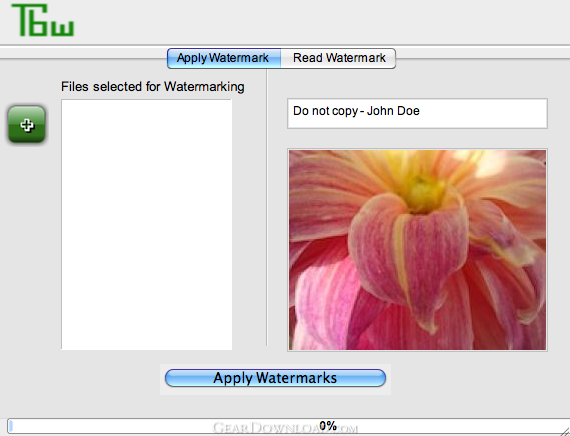Click the words "John Doe" in the text field
This screenshot has width=570, height=436.
(x=393, y=111)
